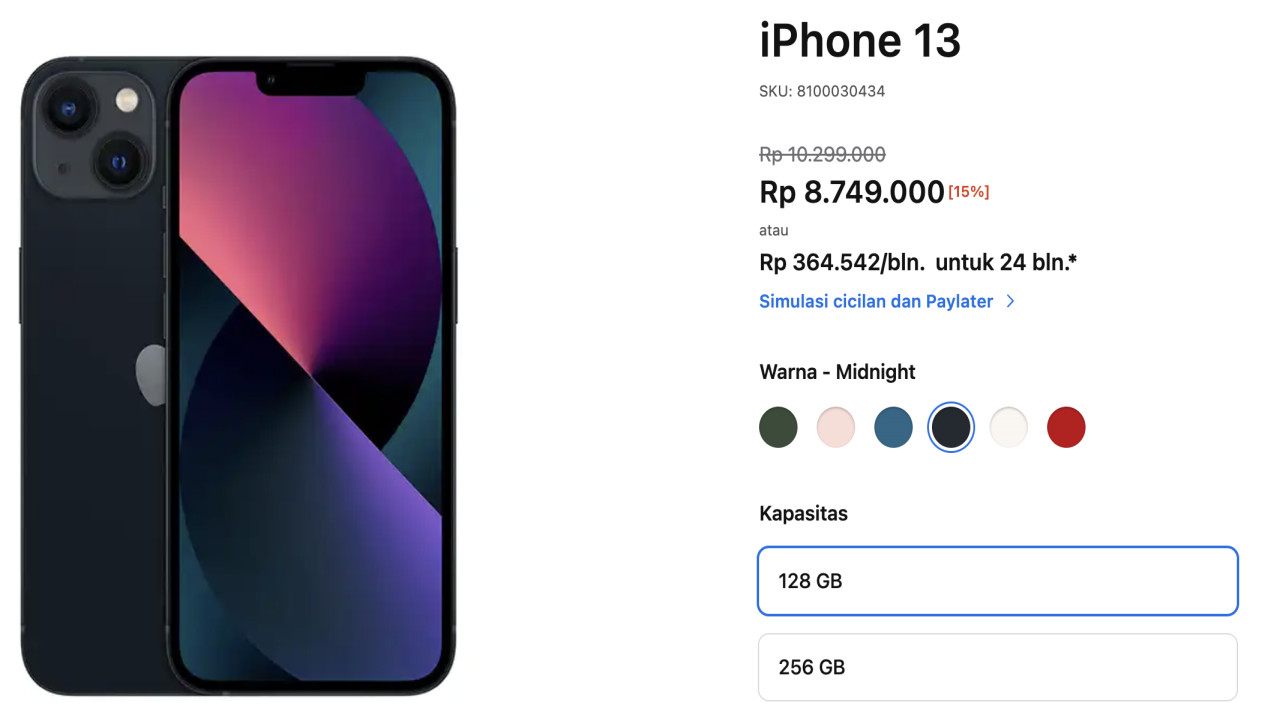This screenshot has width=1265, height=711.
Task: Open Simulasi cicilan dan Paylater link
Action: (x=876, y=301)
